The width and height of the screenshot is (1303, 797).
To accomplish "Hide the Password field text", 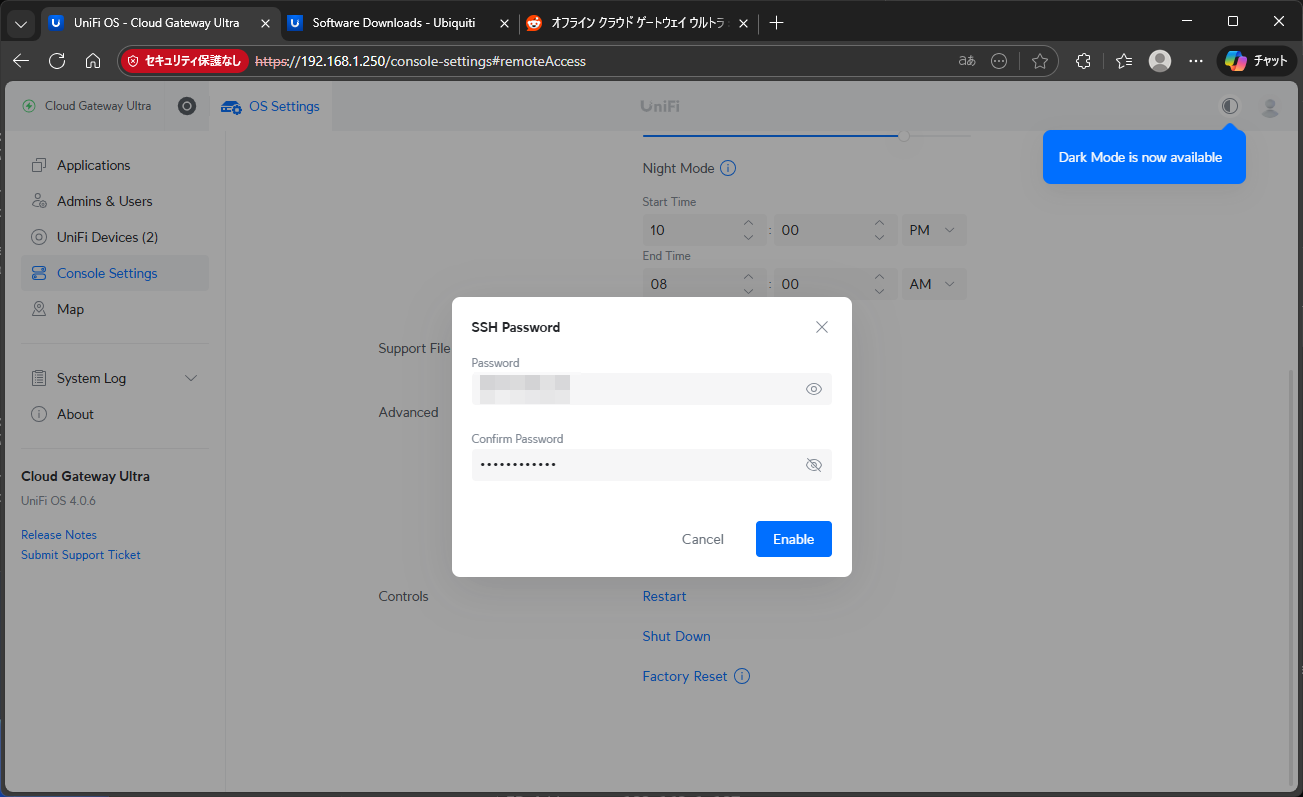I will click(813, 389).
